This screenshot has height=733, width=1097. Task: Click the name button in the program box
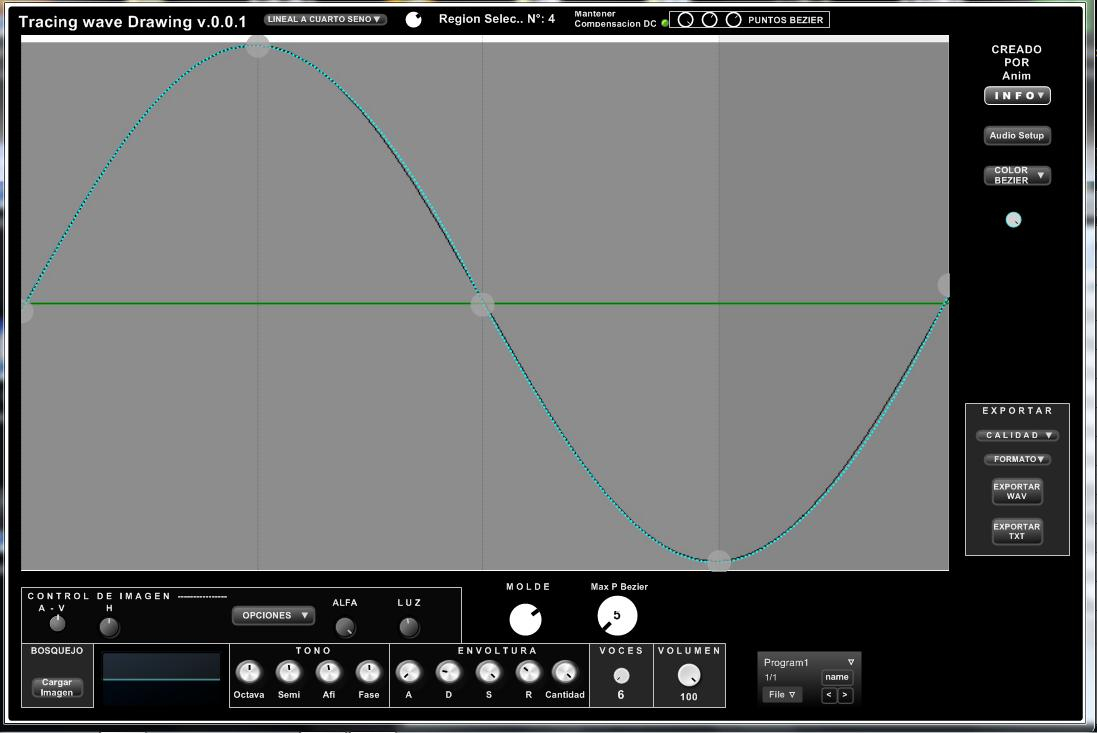tap(837, 677)
